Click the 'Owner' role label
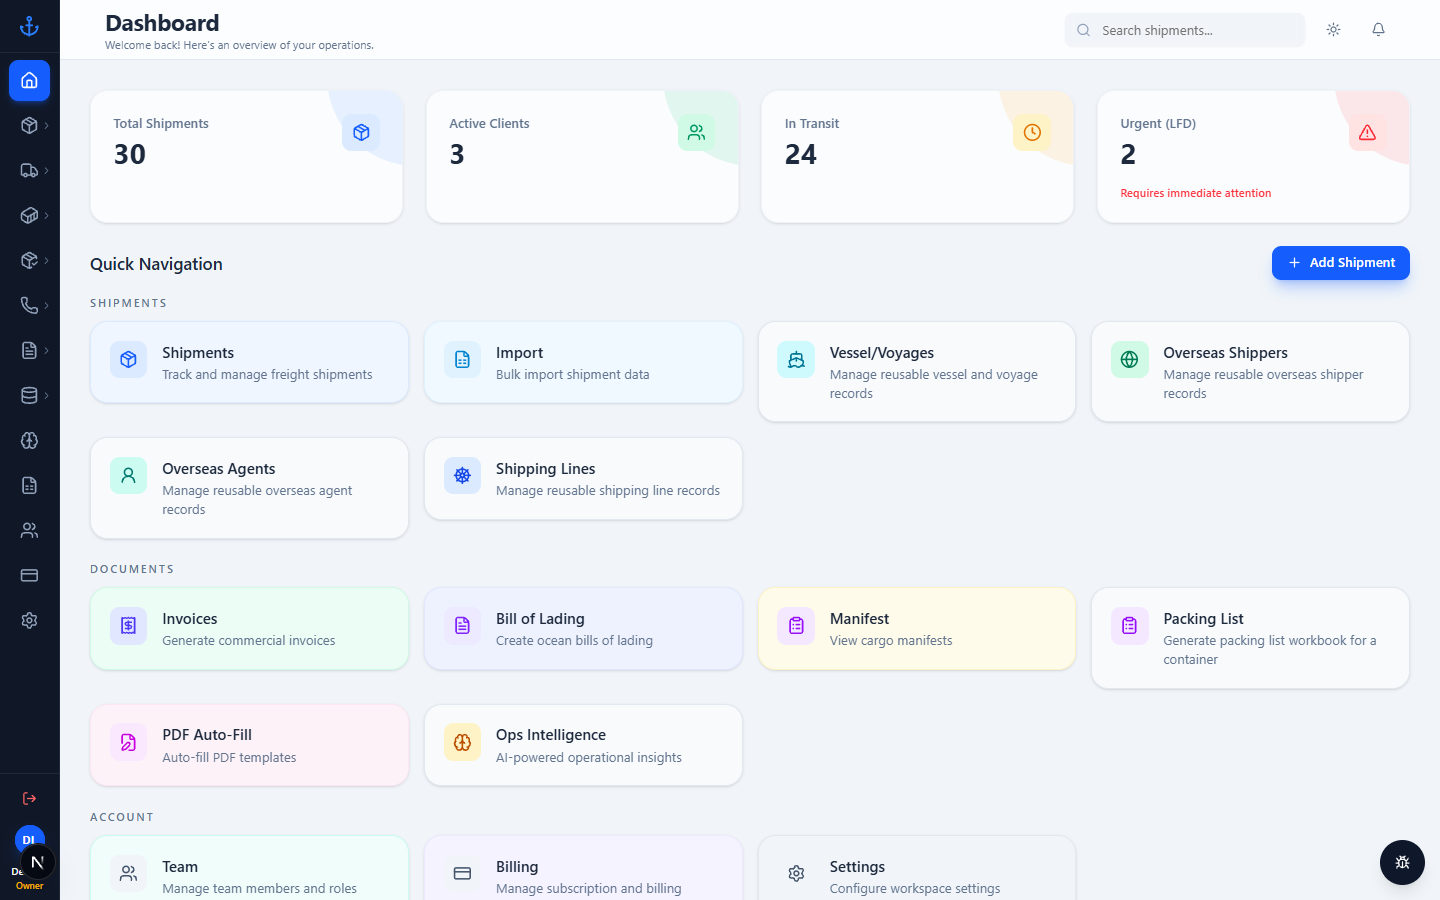This screenshot has width=1440, height=900. point(29,886)
